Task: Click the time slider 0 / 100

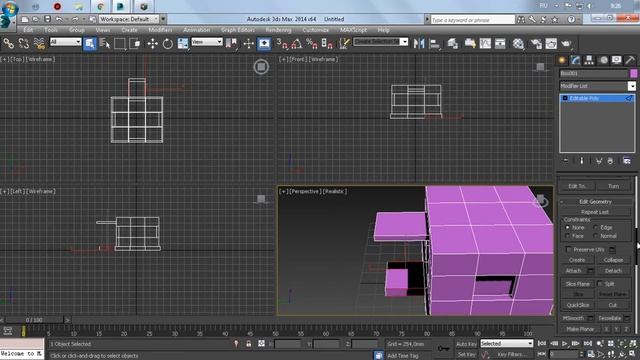Action: (34, 320)
